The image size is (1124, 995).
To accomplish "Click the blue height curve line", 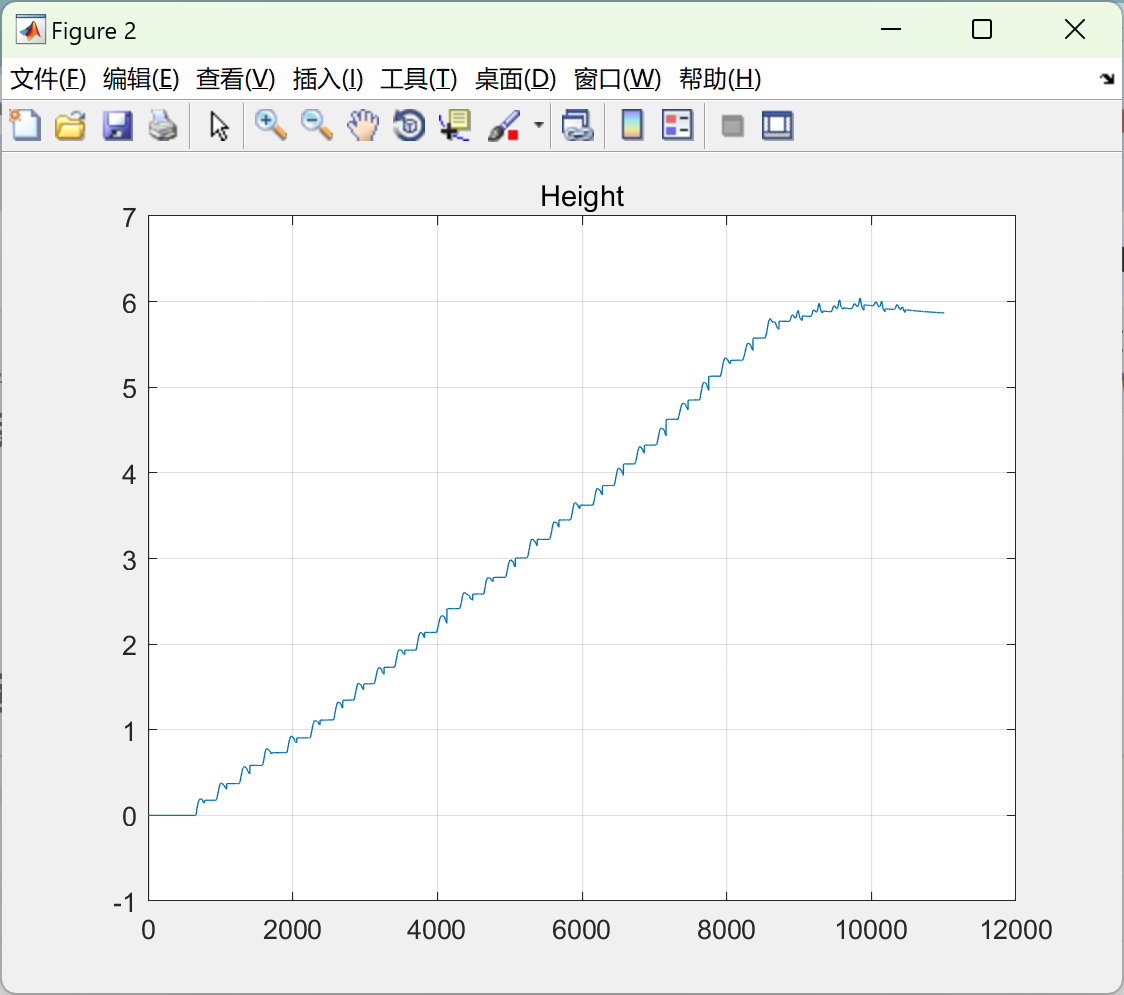I will [546, 538].
